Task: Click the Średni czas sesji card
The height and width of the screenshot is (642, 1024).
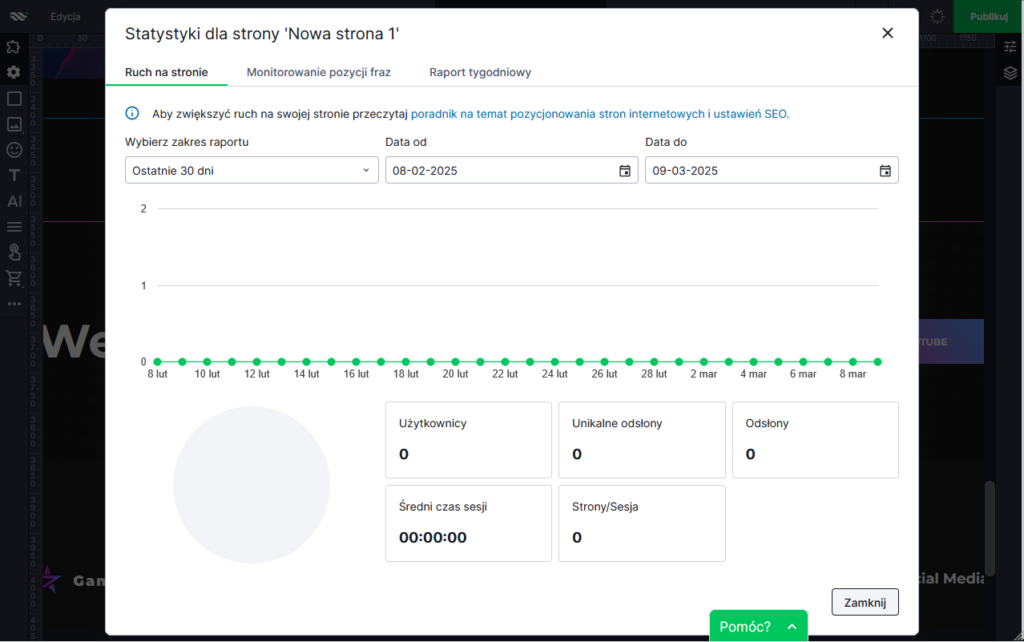Action: pos(468,523)
